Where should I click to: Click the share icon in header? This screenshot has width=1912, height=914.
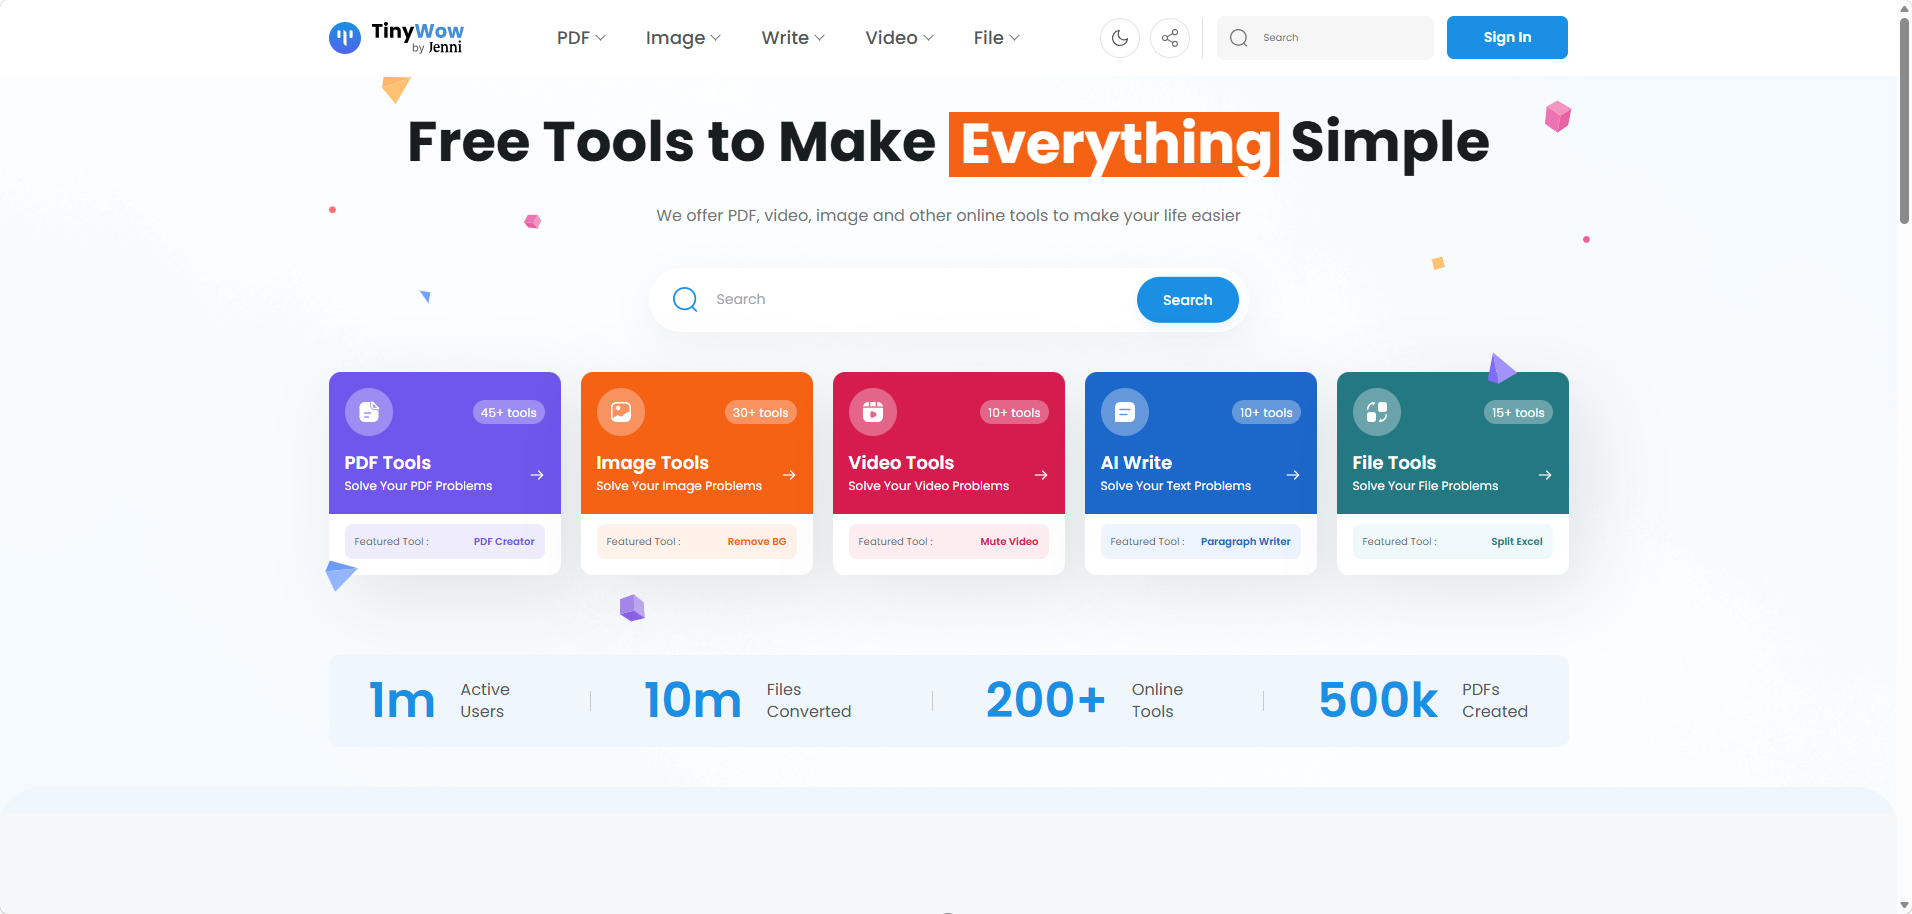[1169, 38]
